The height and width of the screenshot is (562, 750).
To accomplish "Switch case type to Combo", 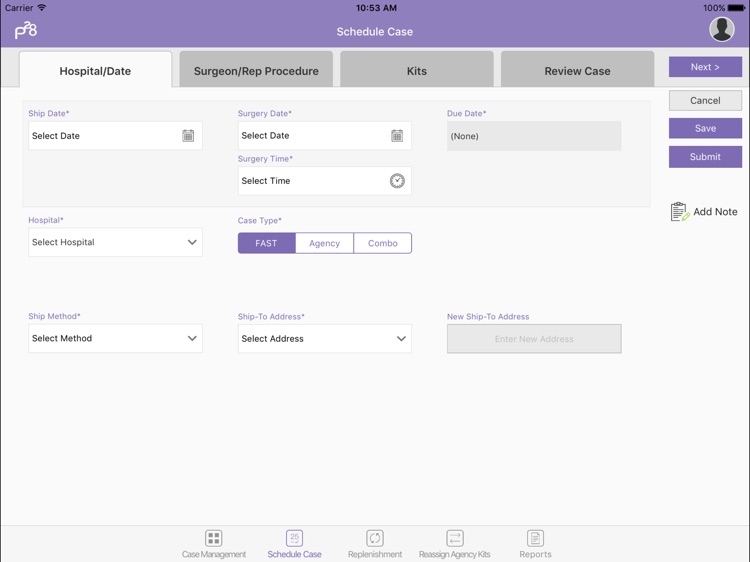I will [383, 243].
